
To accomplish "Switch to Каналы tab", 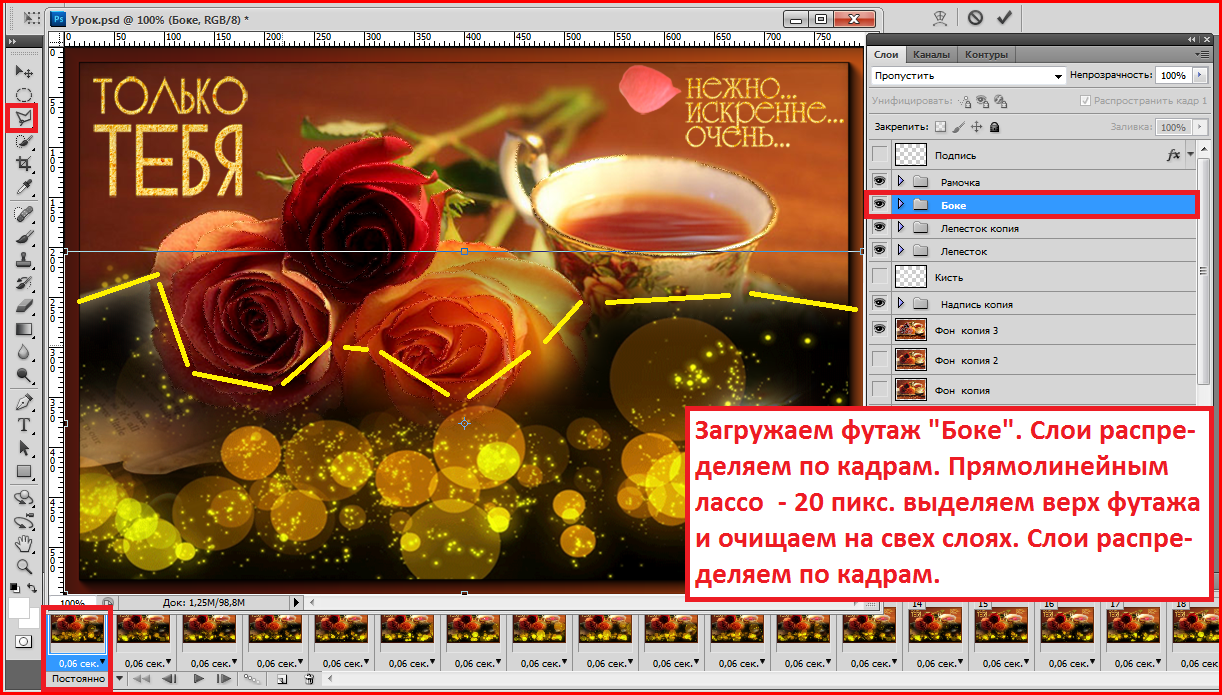I will click(931, 54).
